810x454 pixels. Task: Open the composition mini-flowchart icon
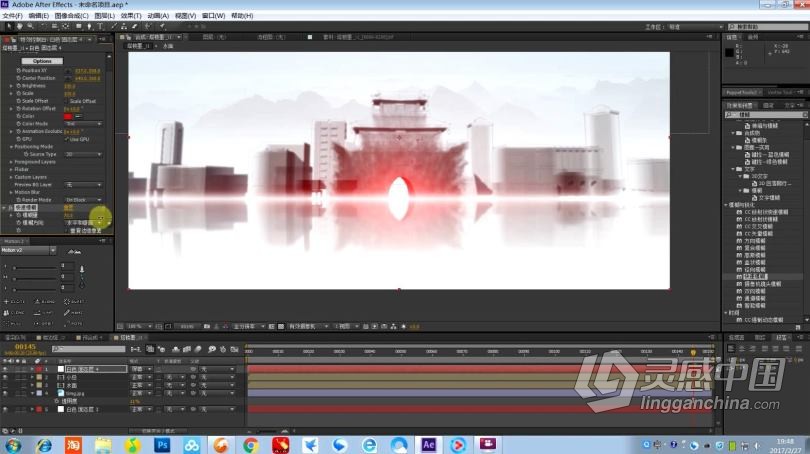pyautogui.click(x=136, y=350)
